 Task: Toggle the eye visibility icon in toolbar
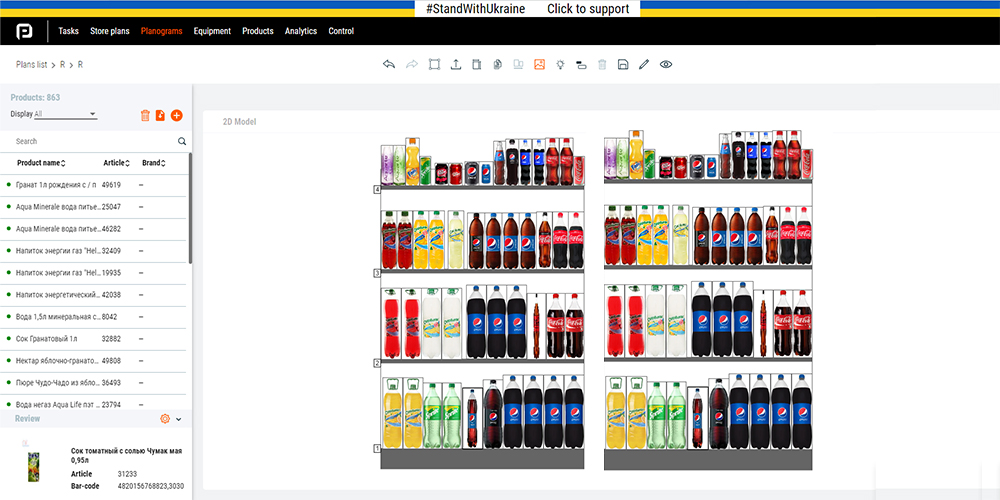666,64
